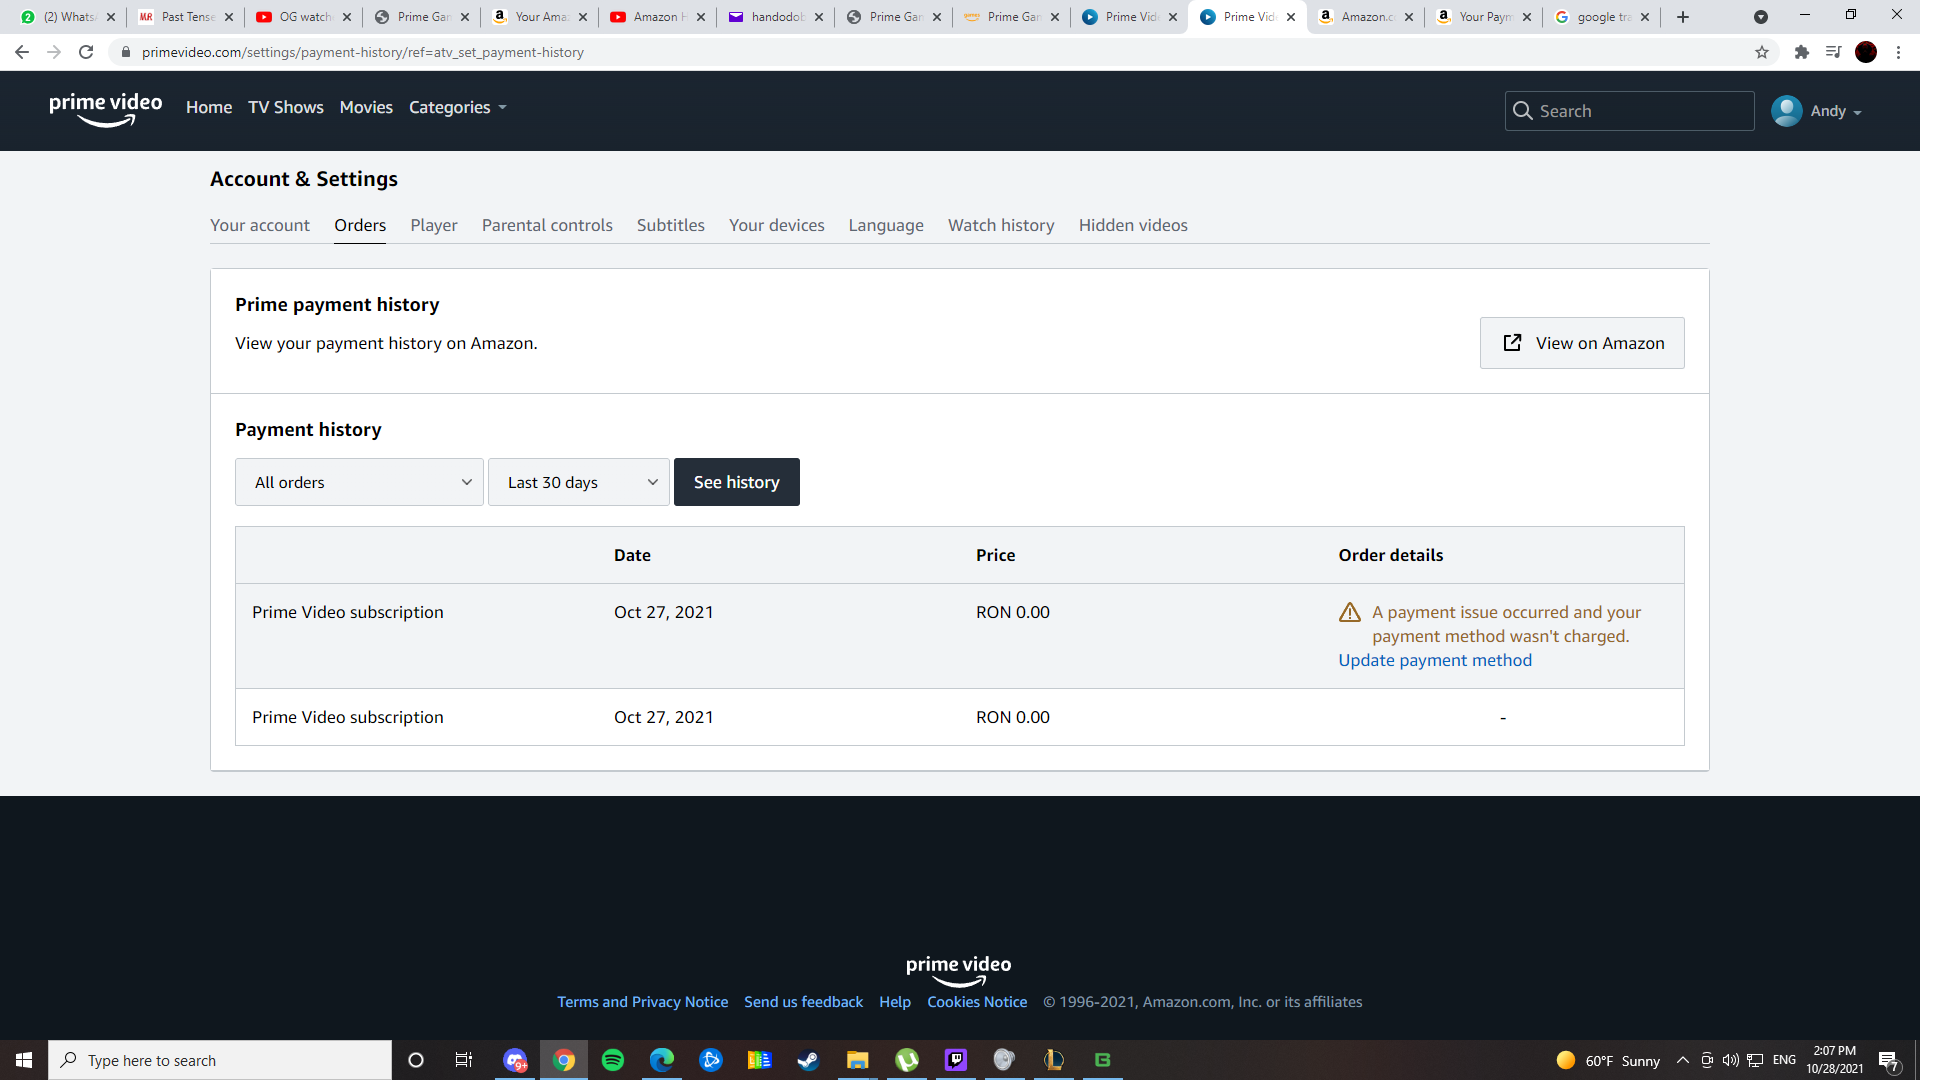1933x1080 pixels.
Task: Click Update payment method link
Action: (1434, 660)
